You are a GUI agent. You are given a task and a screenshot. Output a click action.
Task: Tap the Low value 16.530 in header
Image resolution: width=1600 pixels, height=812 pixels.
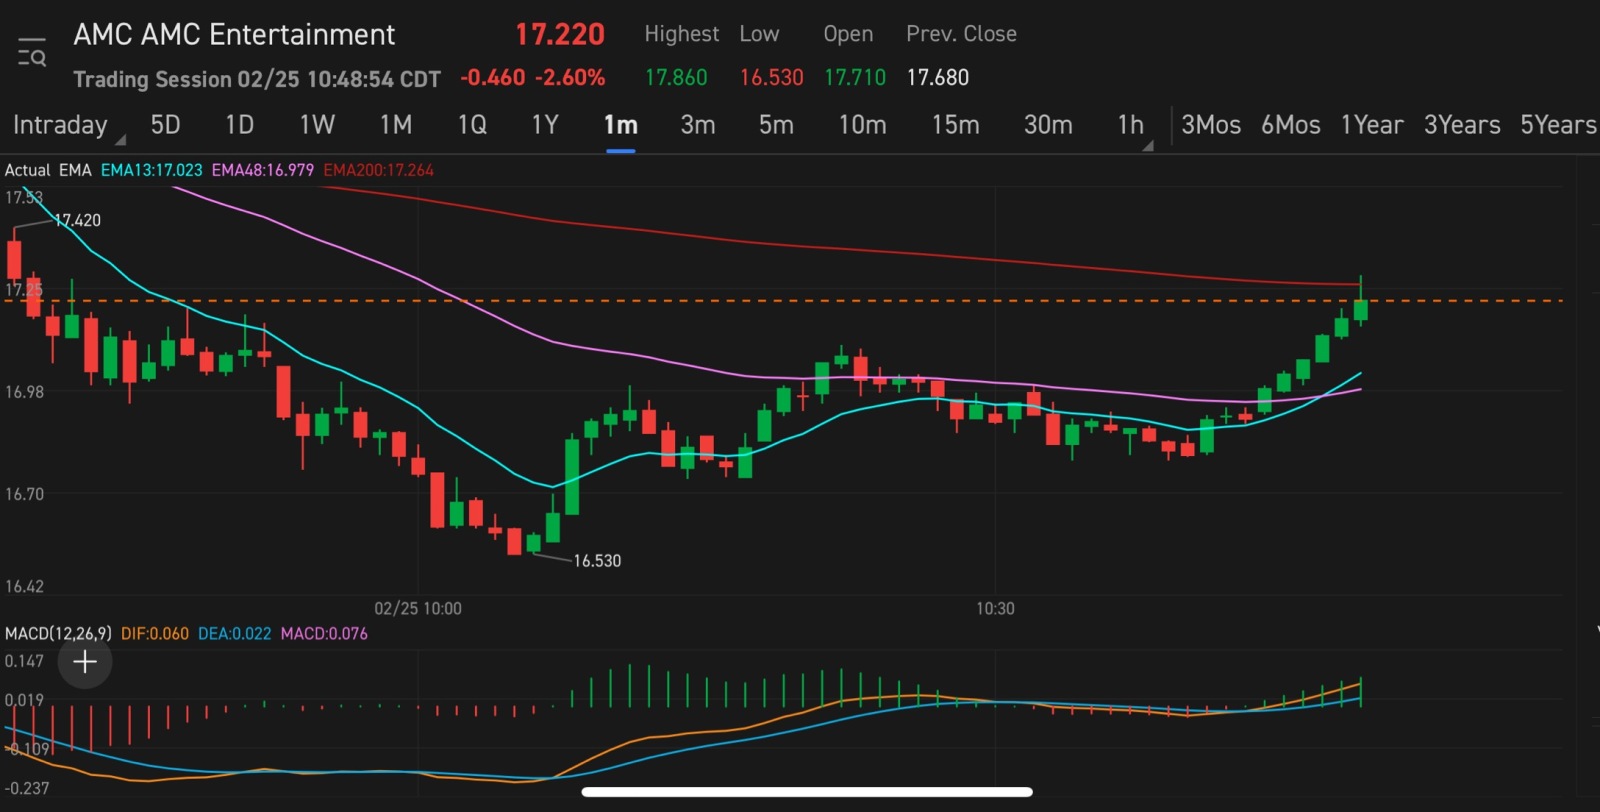[x=771, y=78]
